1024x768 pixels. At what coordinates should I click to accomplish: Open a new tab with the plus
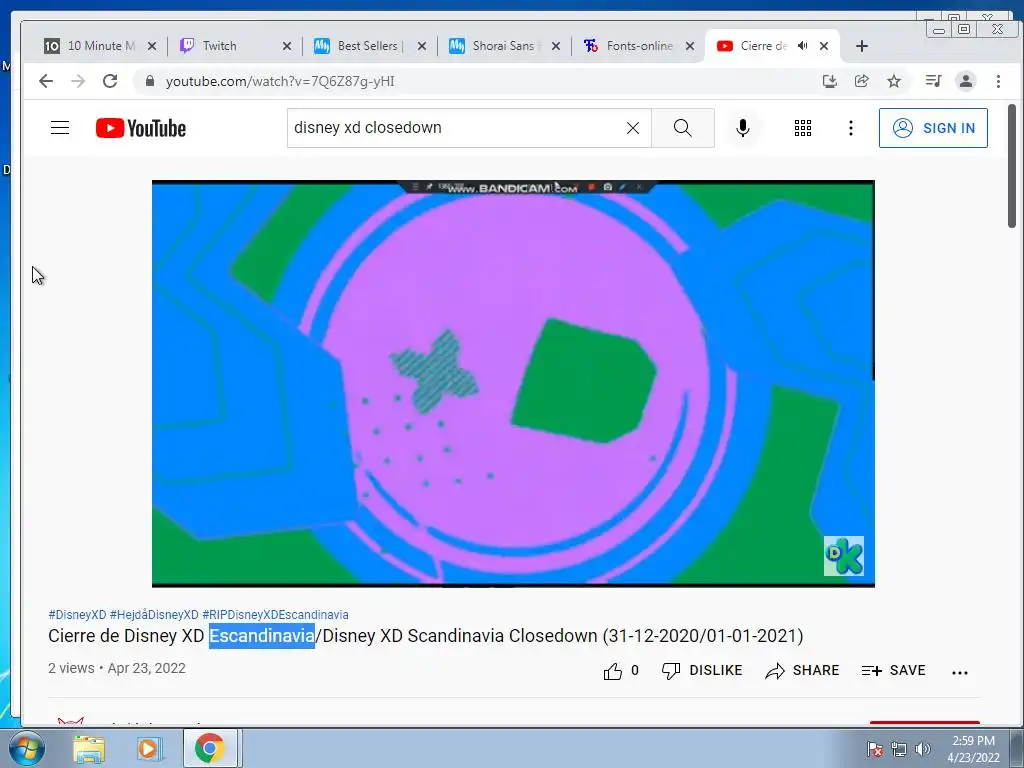pos(862,46)
